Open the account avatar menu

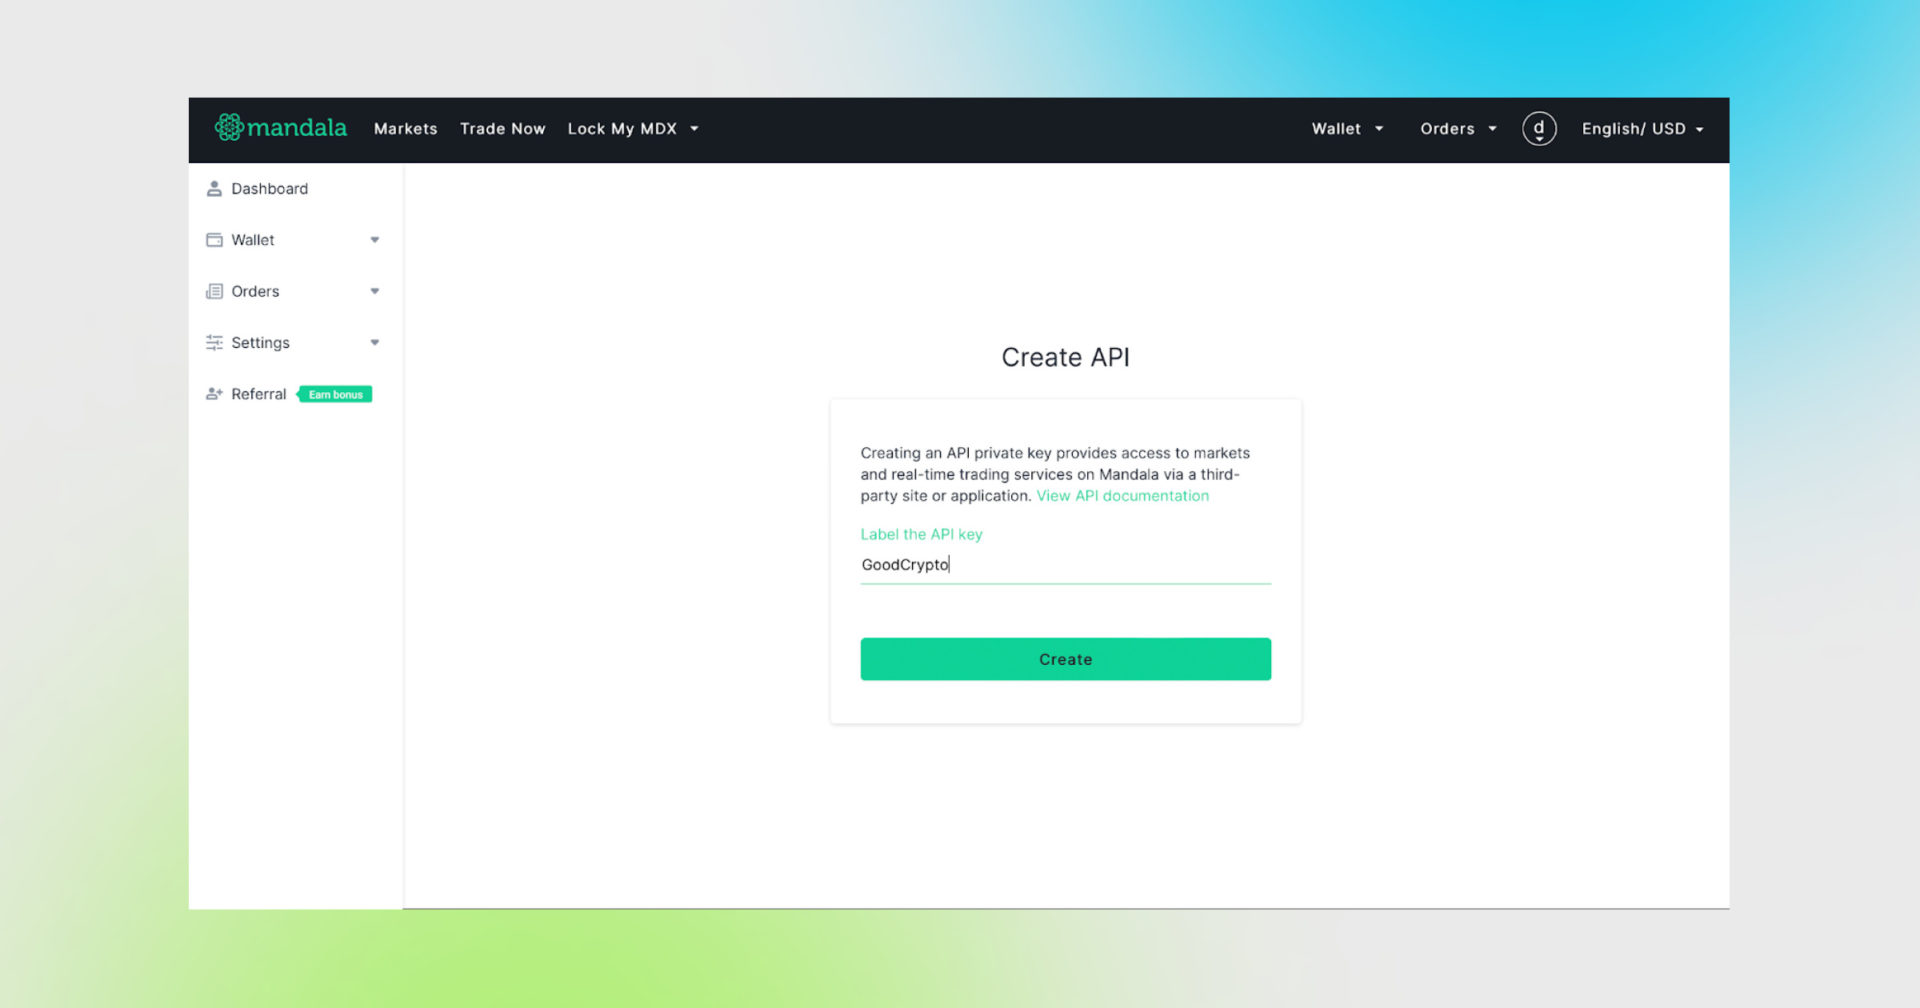point(1539,128)
